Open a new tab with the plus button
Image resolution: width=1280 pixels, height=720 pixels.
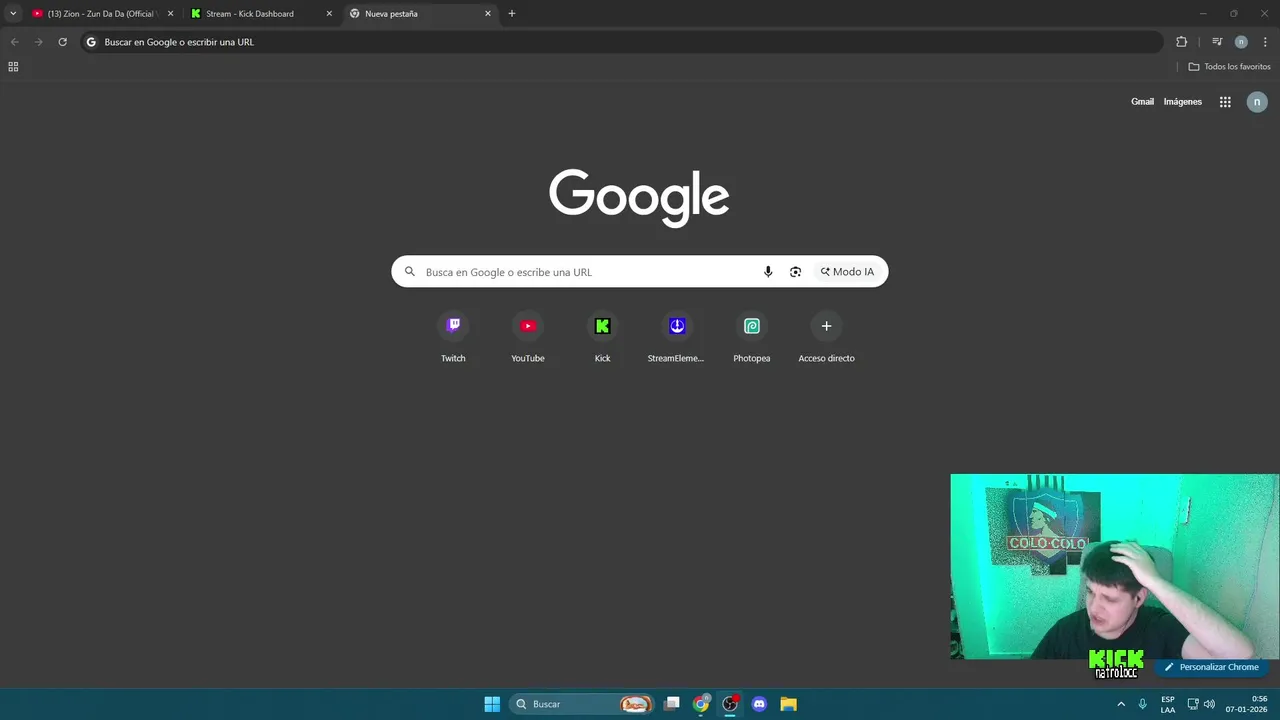[x=512, y=14]
